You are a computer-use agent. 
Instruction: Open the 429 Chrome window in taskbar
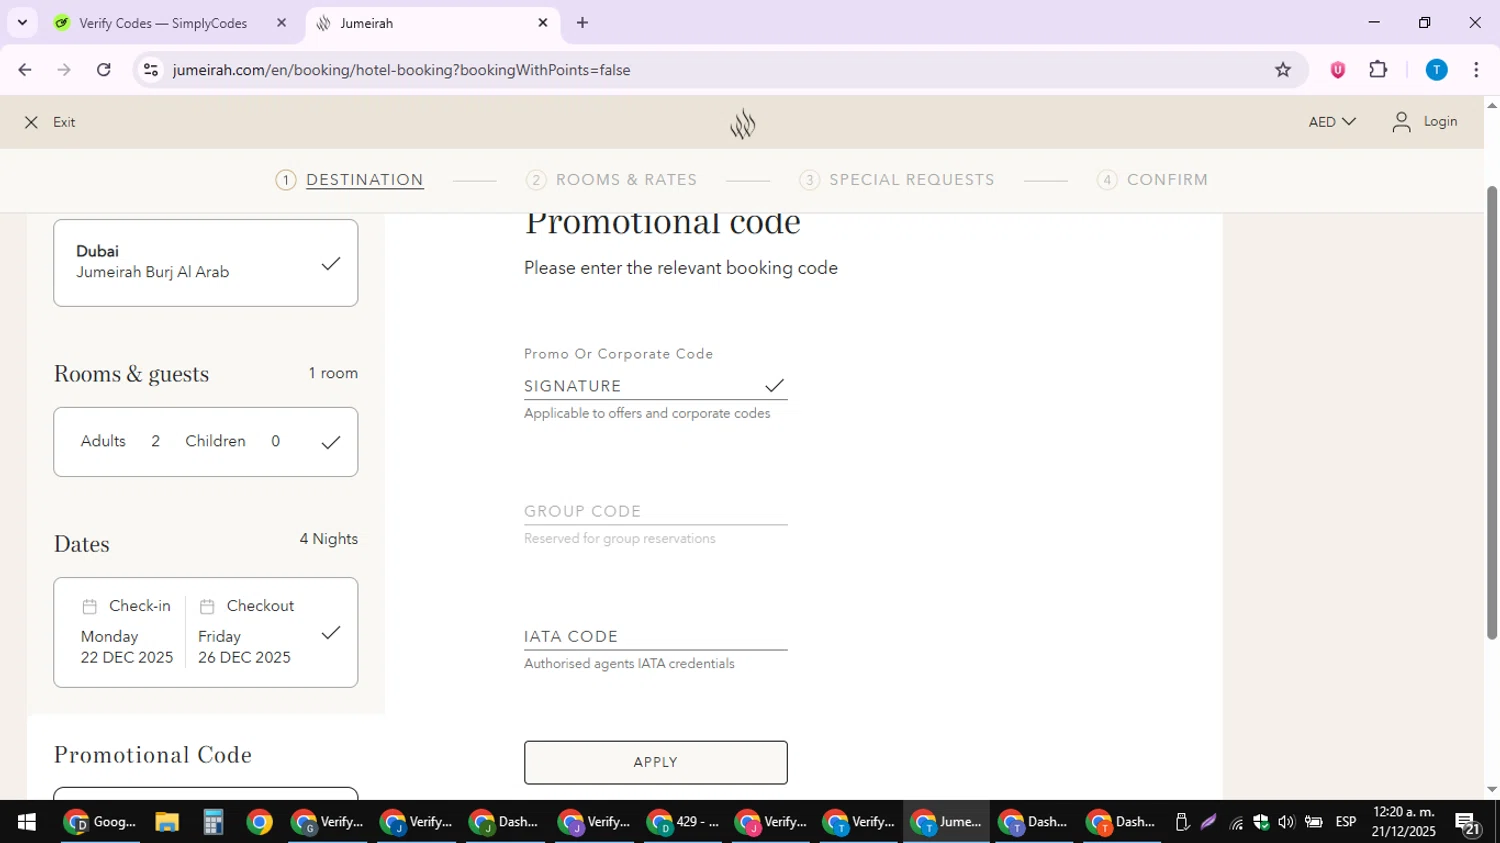tap(684, 823)
